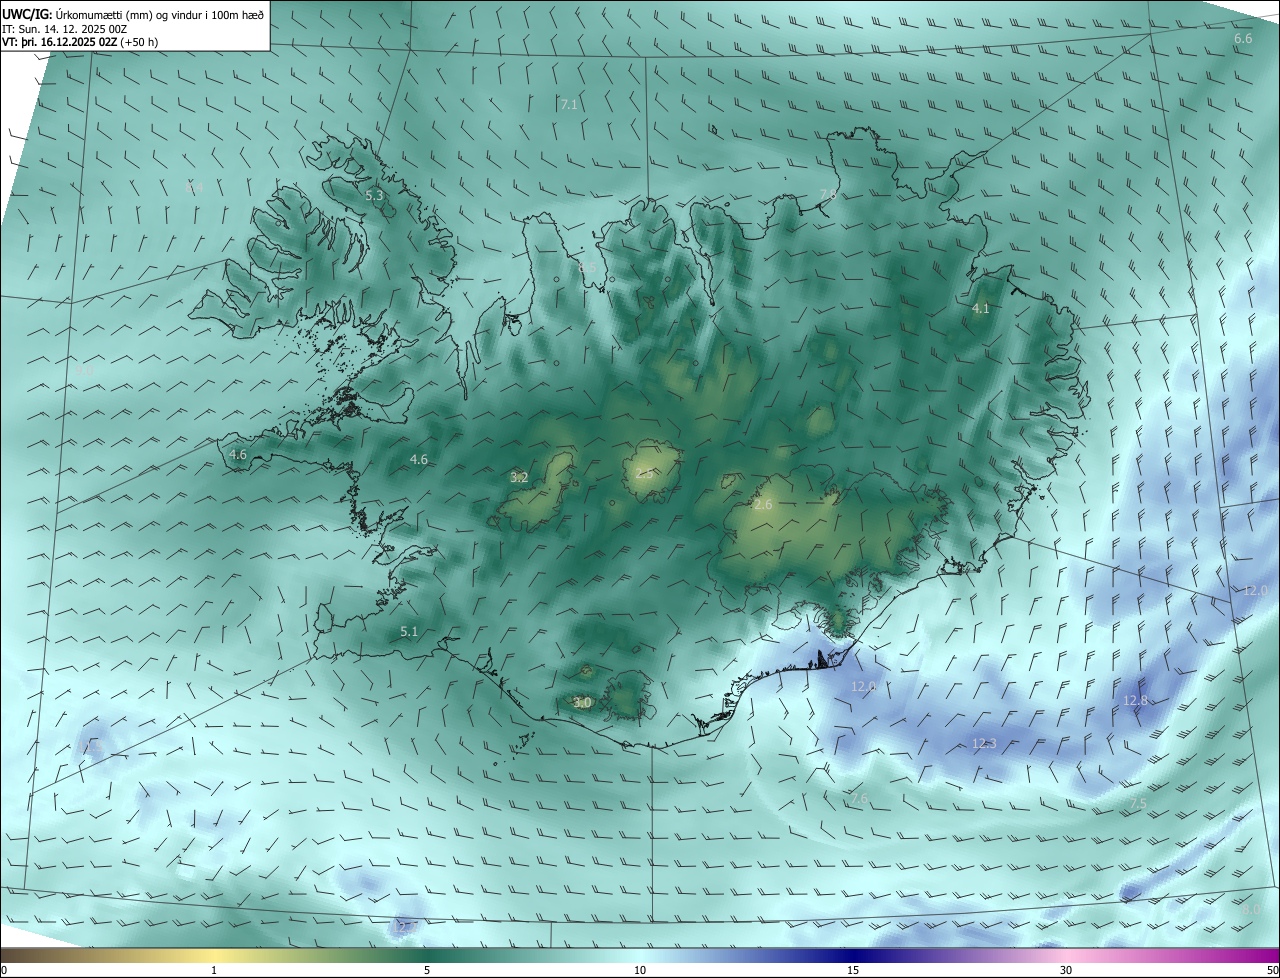Click the 7.5 value on the map
Viewport: 1280px width, 978px height.
point(1138,804)
